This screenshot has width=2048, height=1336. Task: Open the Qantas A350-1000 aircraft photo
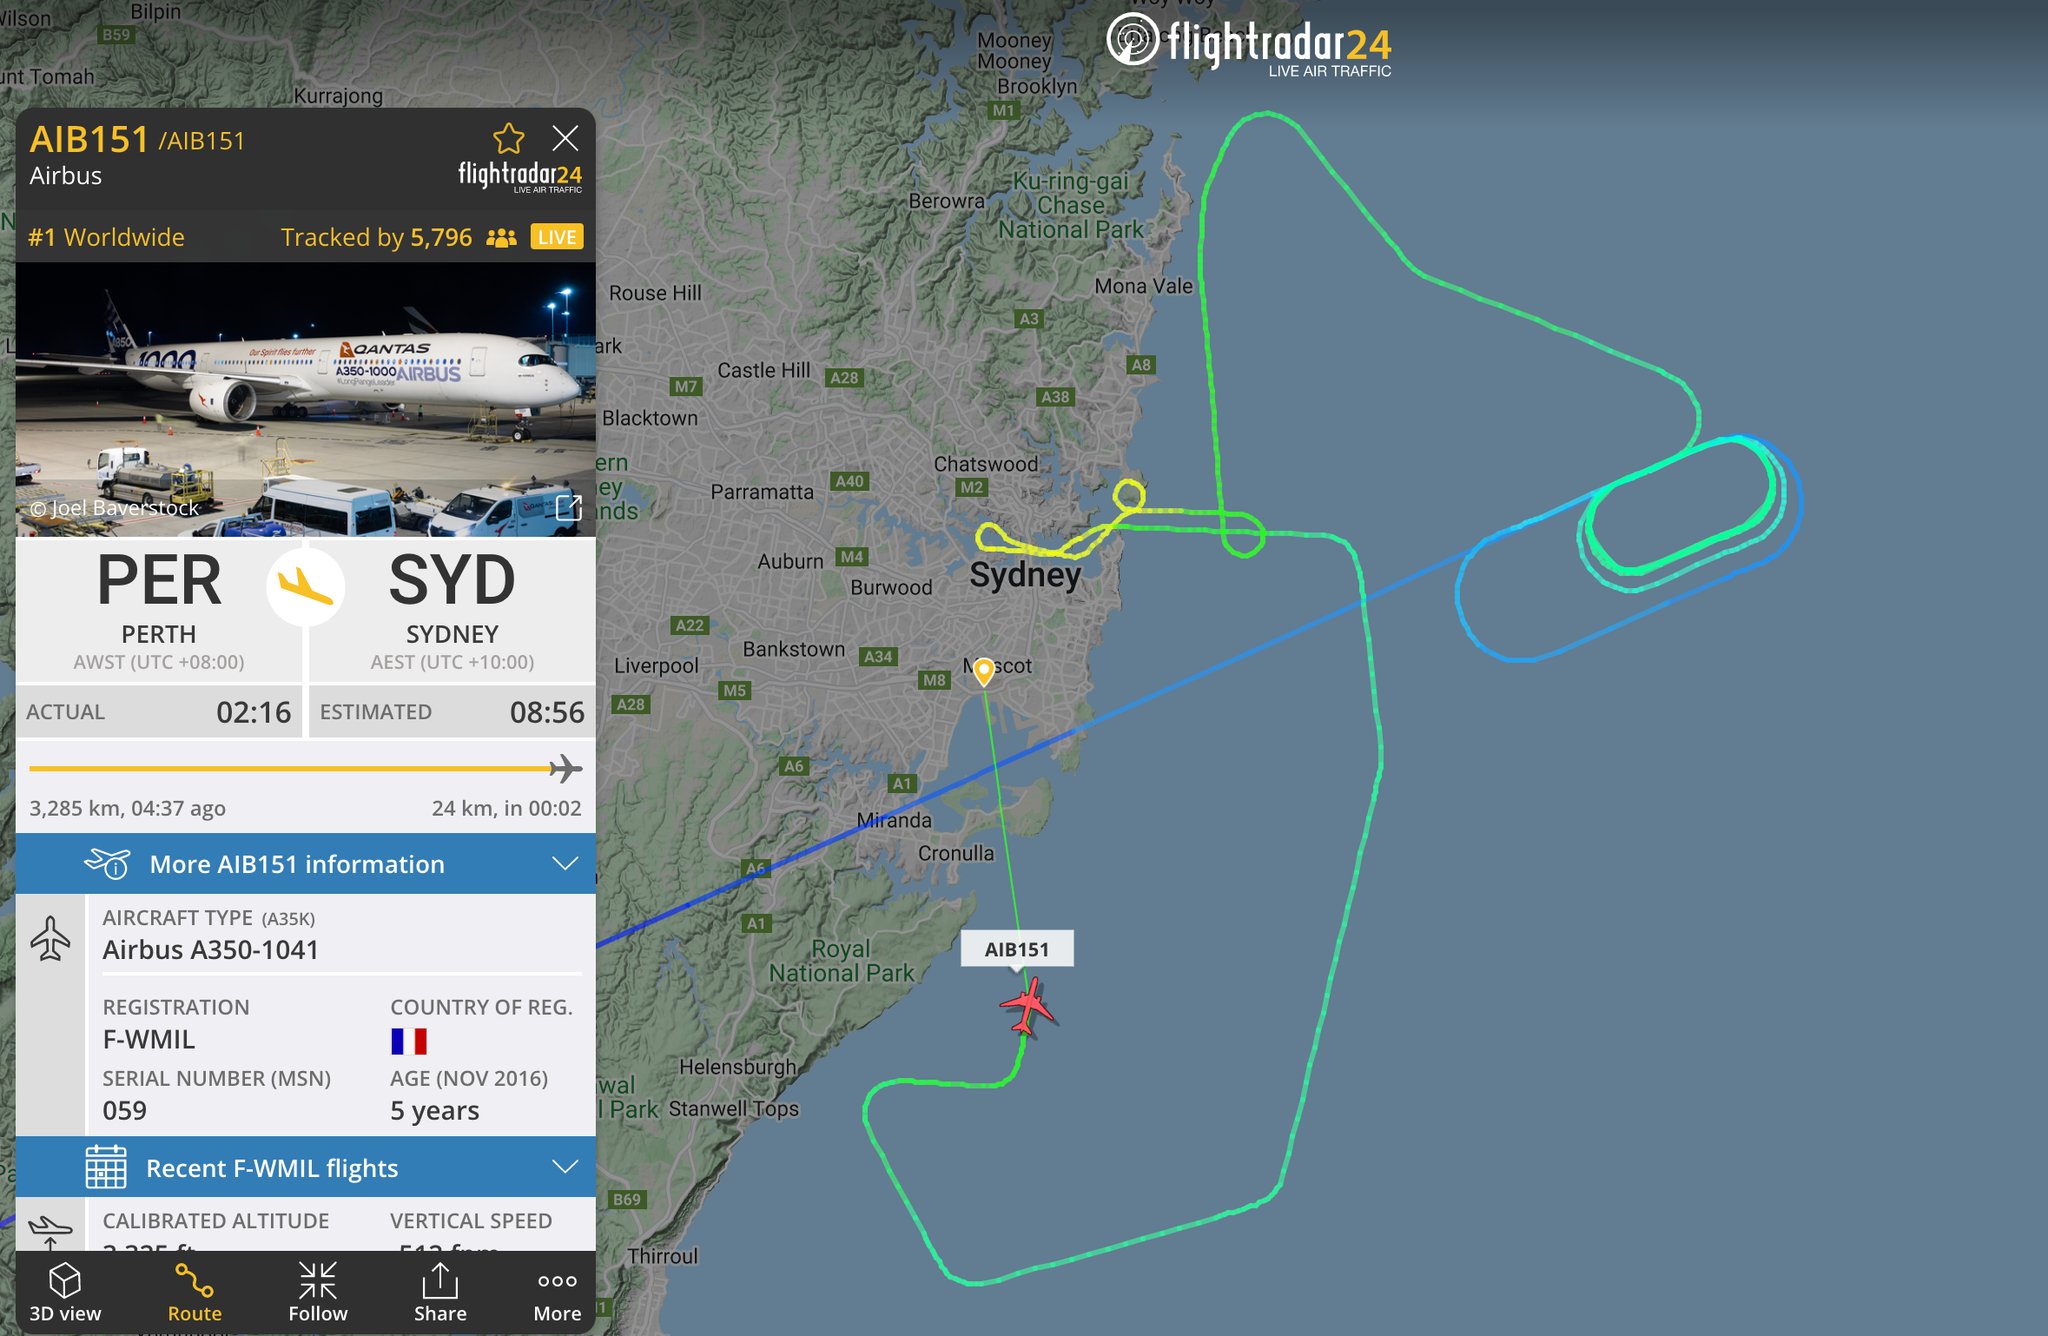pyautogui.click(x=306, y=400)
